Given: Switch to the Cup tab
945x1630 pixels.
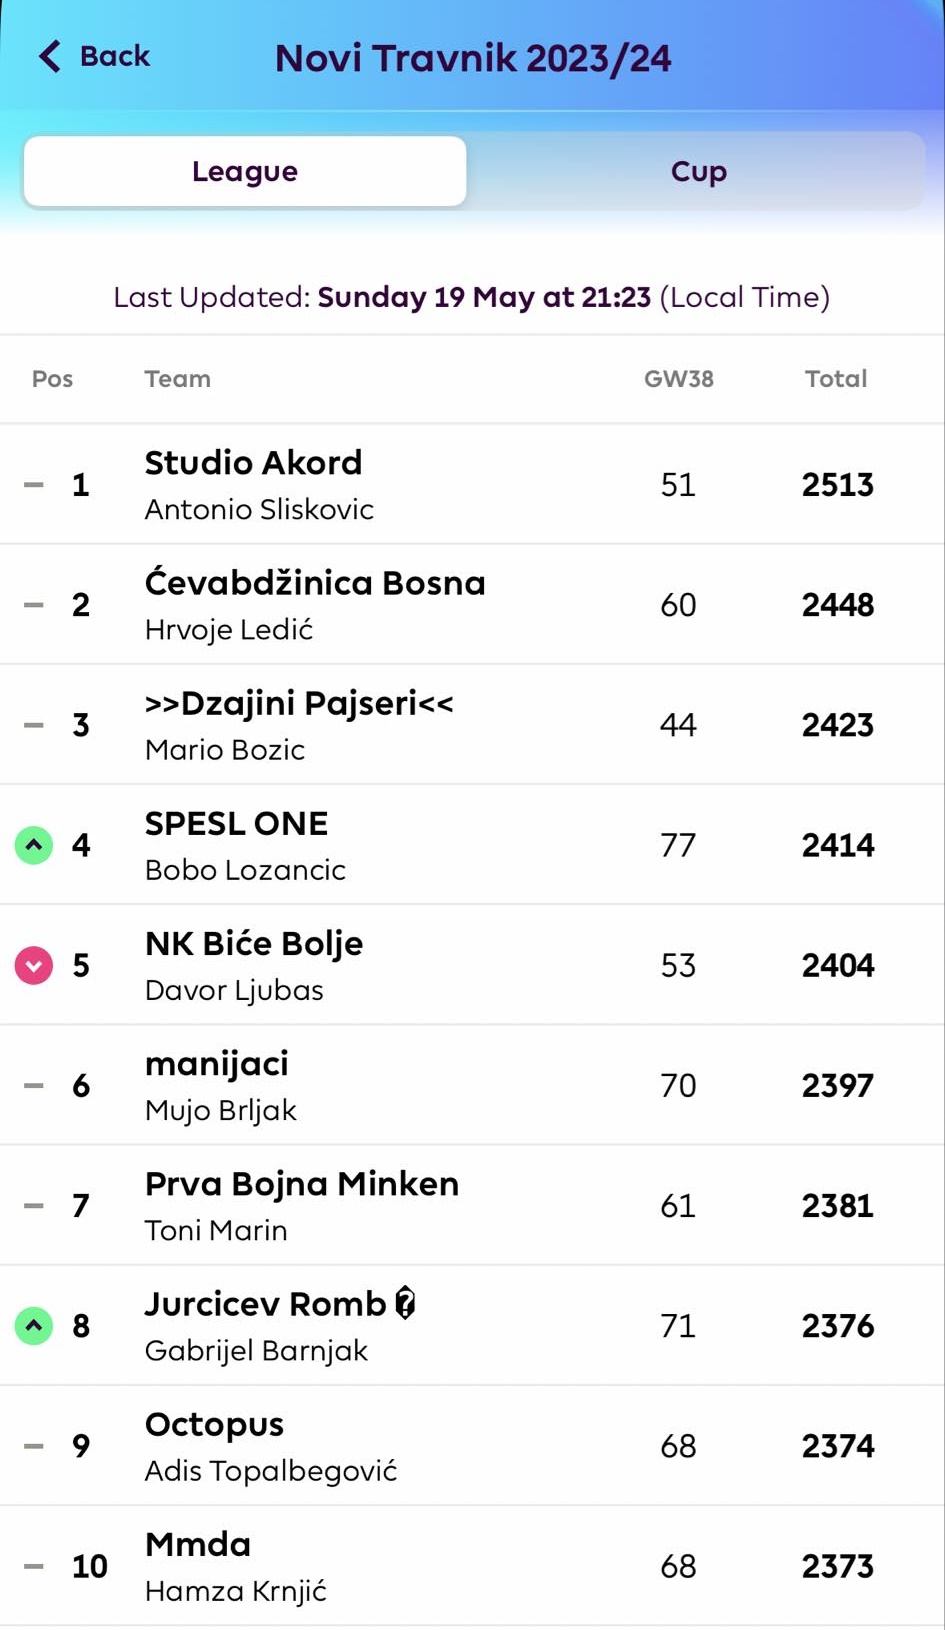Looking at the screenshot, I should (698, 171).
